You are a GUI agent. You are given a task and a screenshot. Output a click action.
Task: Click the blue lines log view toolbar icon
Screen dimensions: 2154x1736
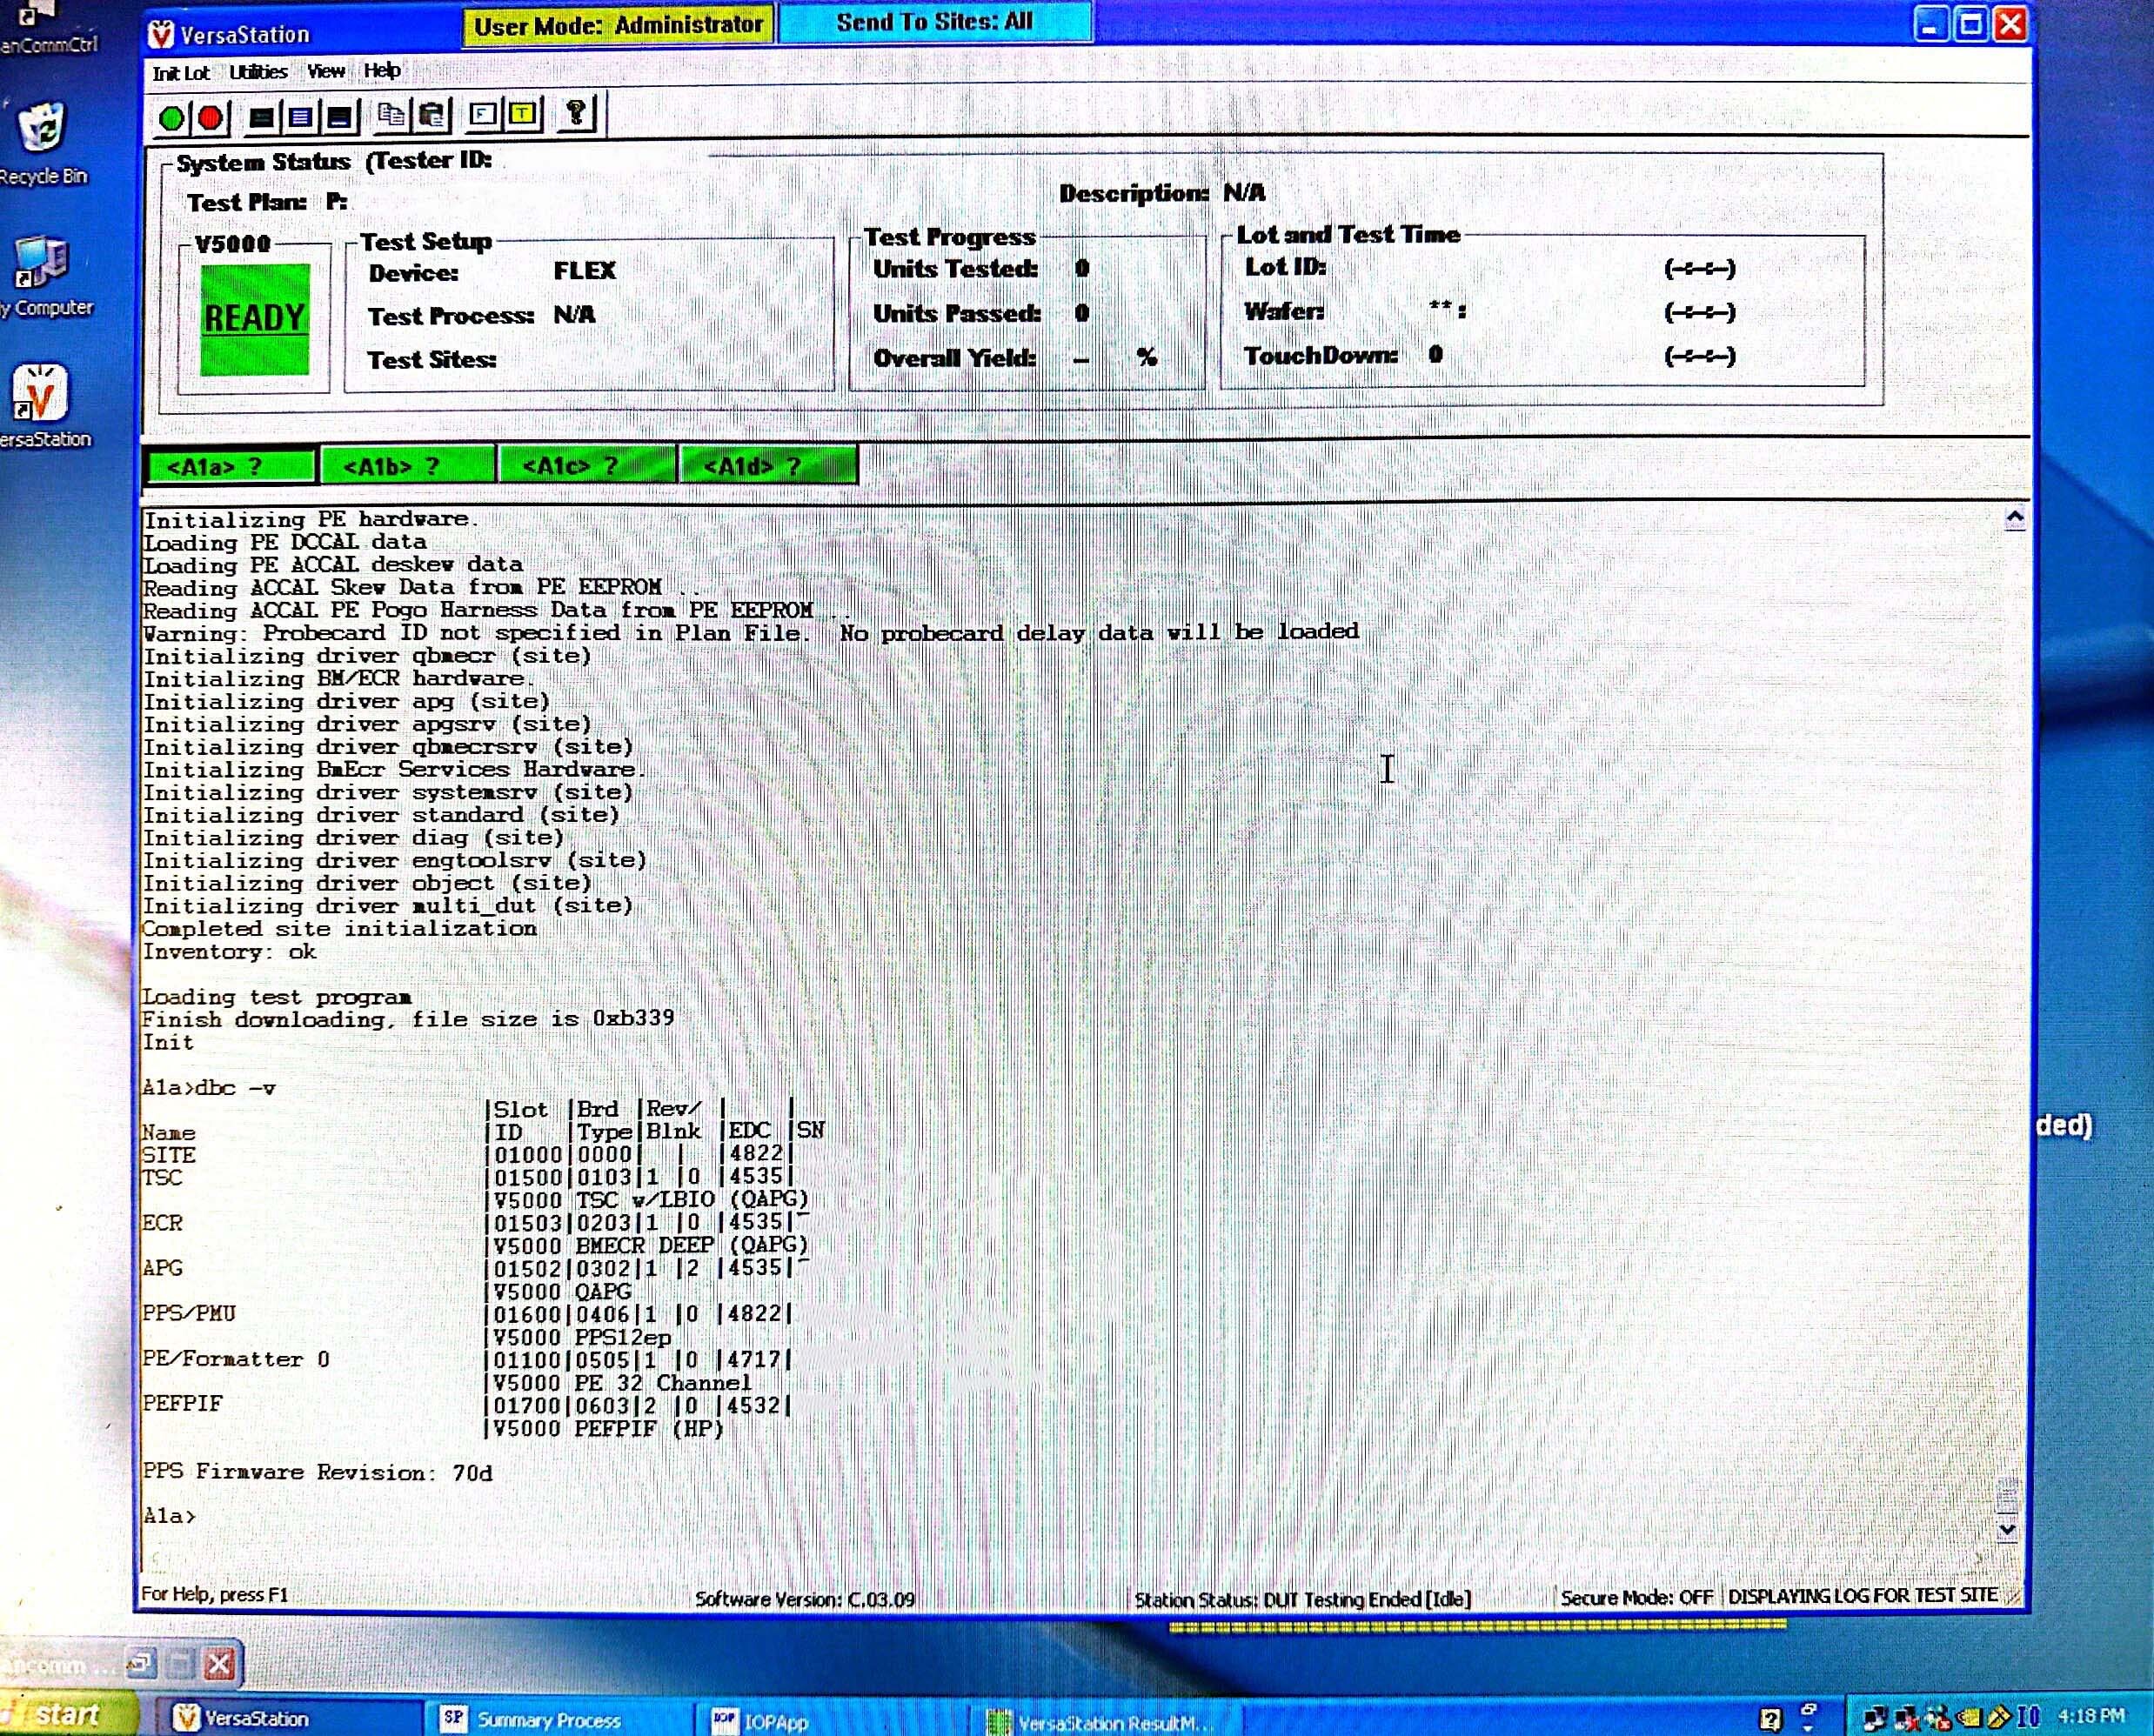pos(300,117)
